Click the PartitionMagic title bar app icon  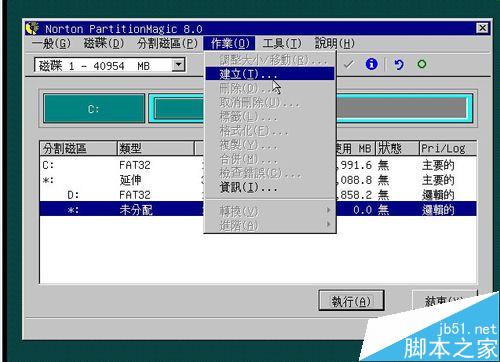33,28
